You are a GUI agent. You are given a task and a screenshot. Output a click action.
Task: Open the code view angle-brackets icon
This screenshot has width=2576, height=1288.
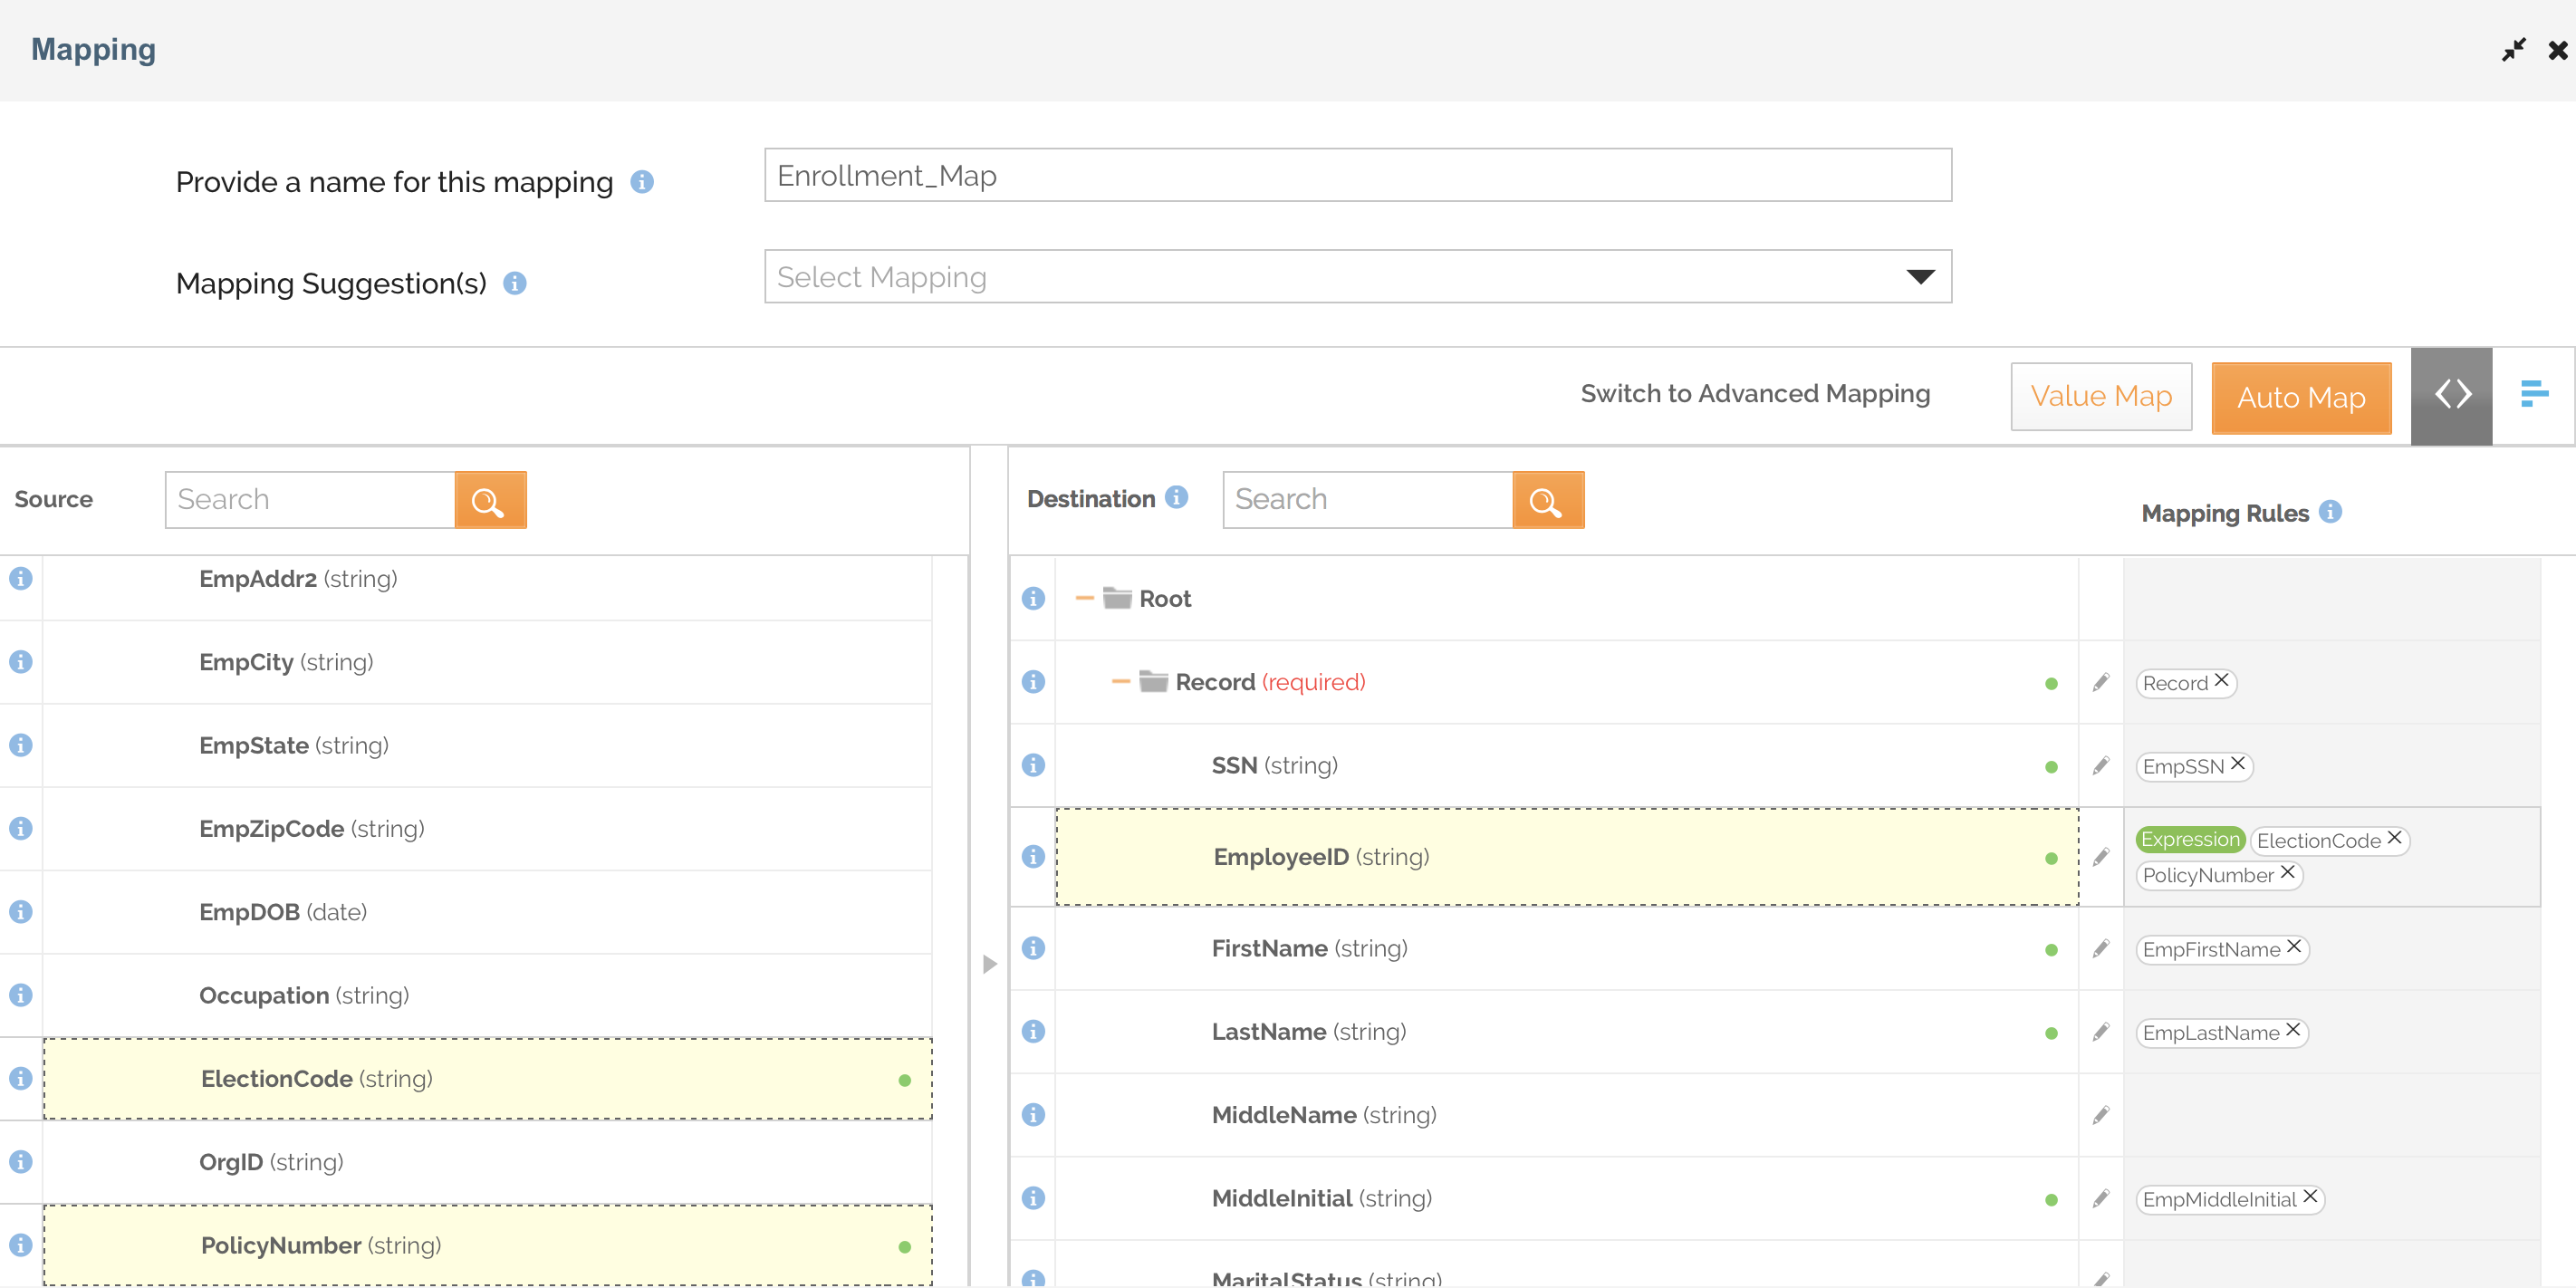point(2451,395)
